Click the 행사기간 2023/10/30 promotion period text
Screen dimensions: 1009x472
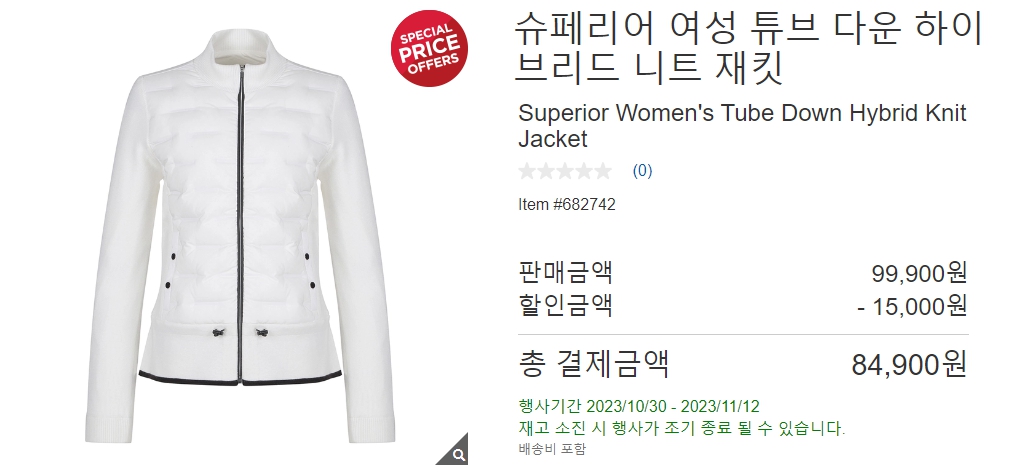click(x=639, y=406)
